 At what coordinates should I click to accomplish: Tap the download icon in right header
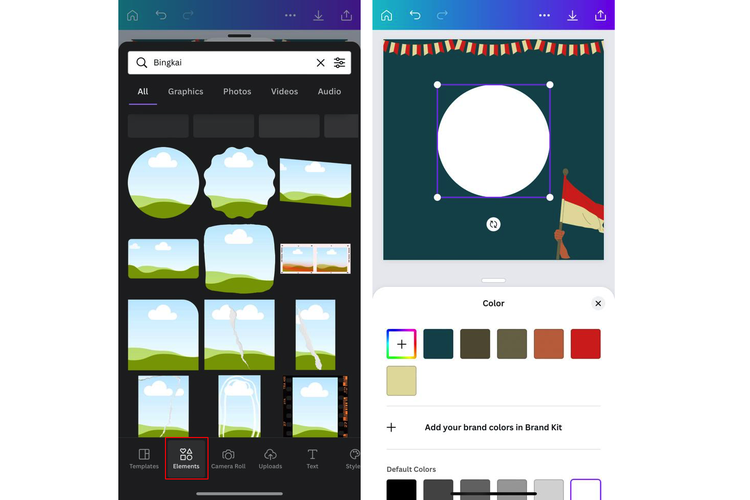pyautogui.click(x=572, y=15)
